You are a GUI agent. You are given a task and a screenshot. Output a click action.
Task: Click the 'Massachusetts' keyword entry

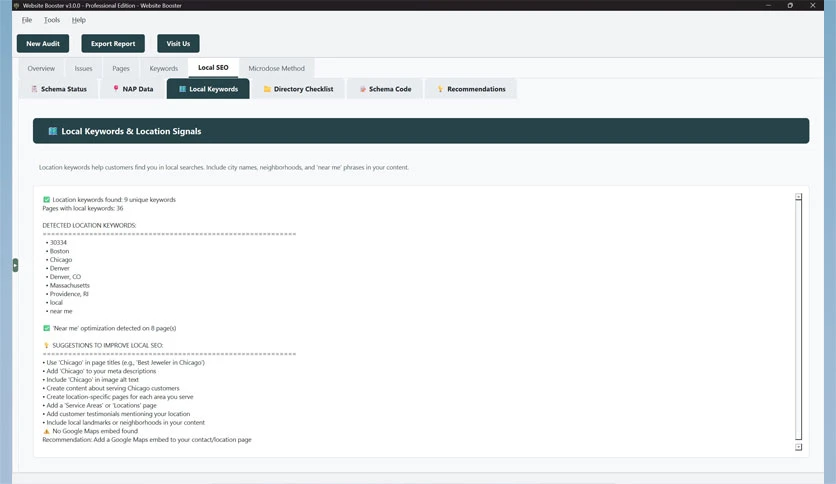click(68, 285)
